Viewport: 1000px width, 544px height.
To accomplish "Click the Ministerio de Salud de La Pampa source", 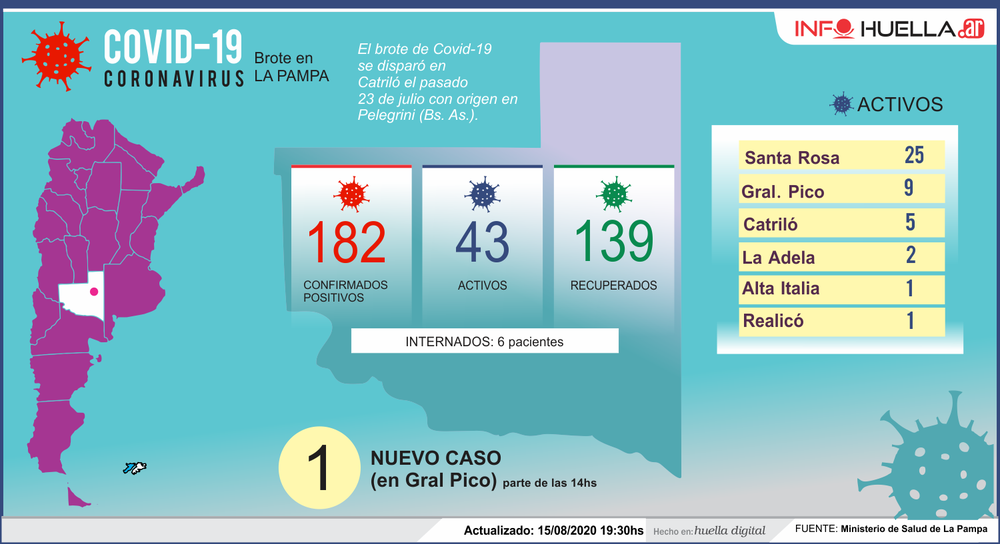I will pyautogui.click(x=913, y=528).
